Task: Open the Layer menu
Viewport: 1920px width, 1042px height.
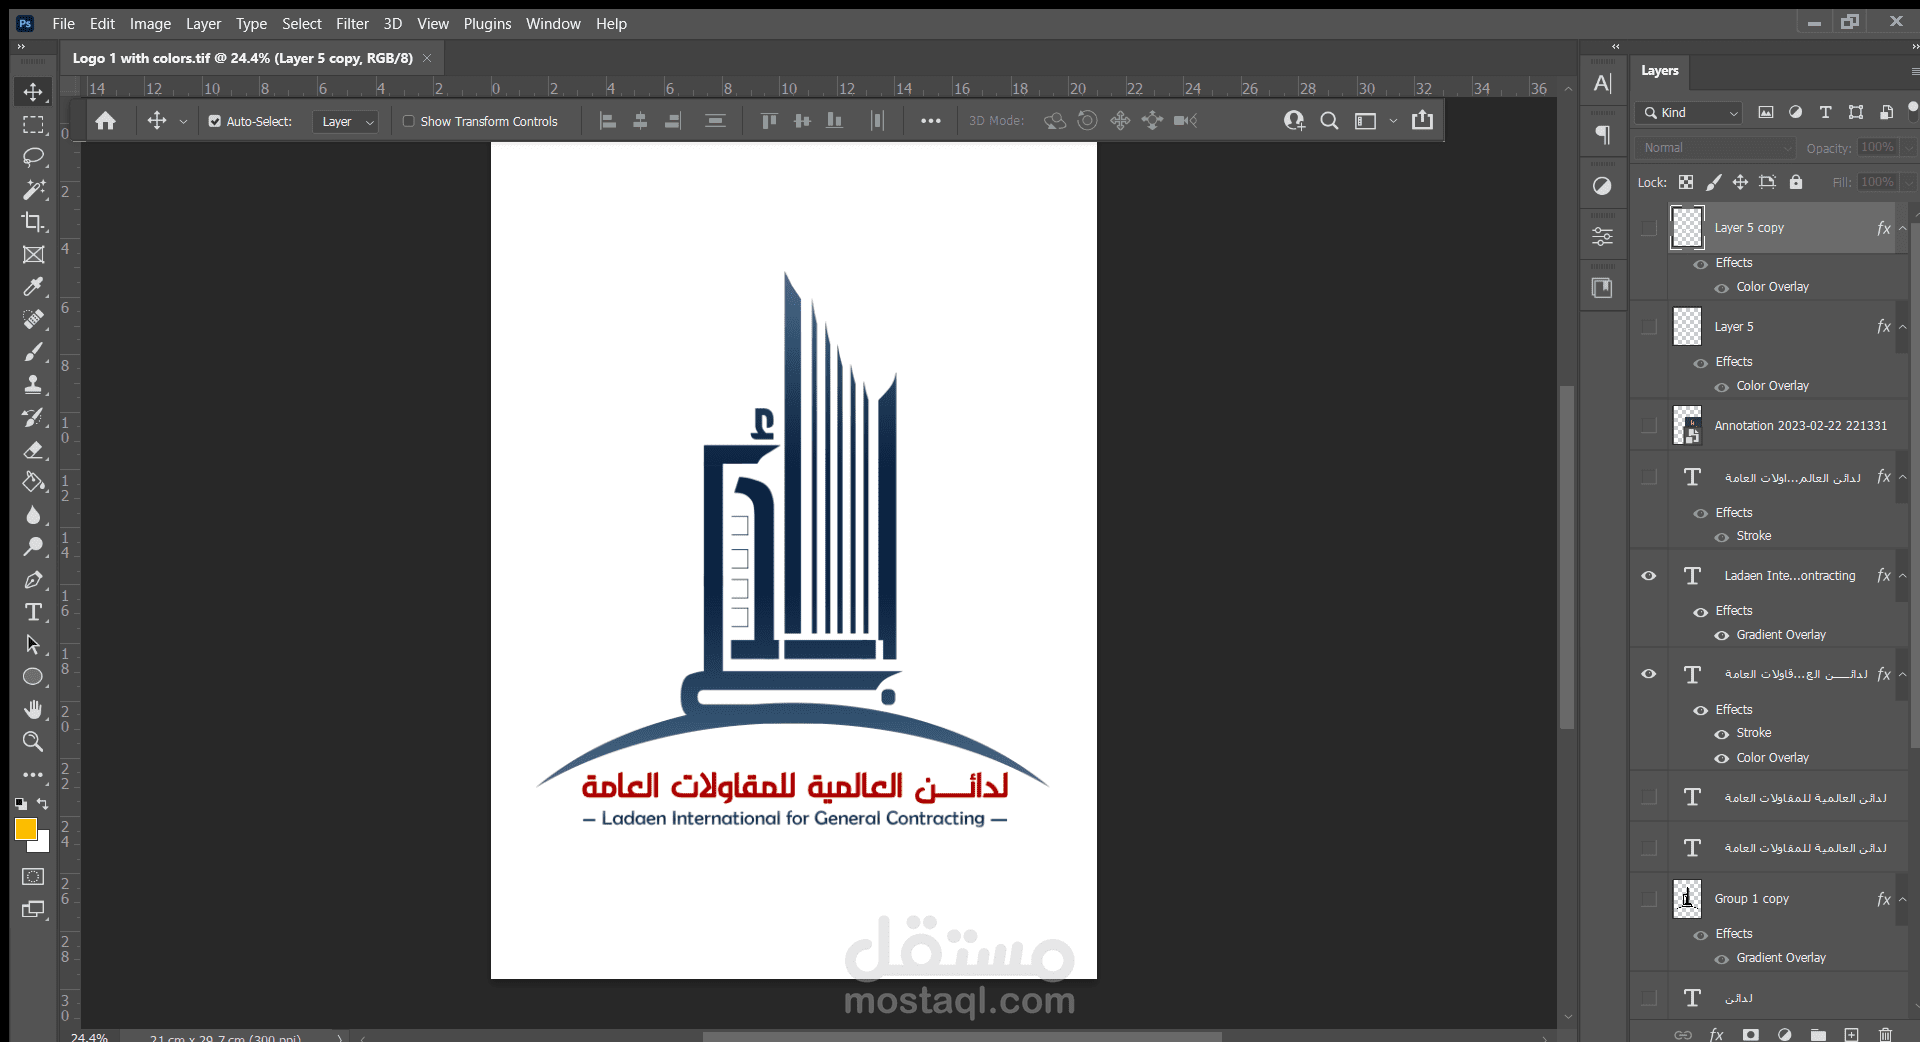Action: coord(203,23)
